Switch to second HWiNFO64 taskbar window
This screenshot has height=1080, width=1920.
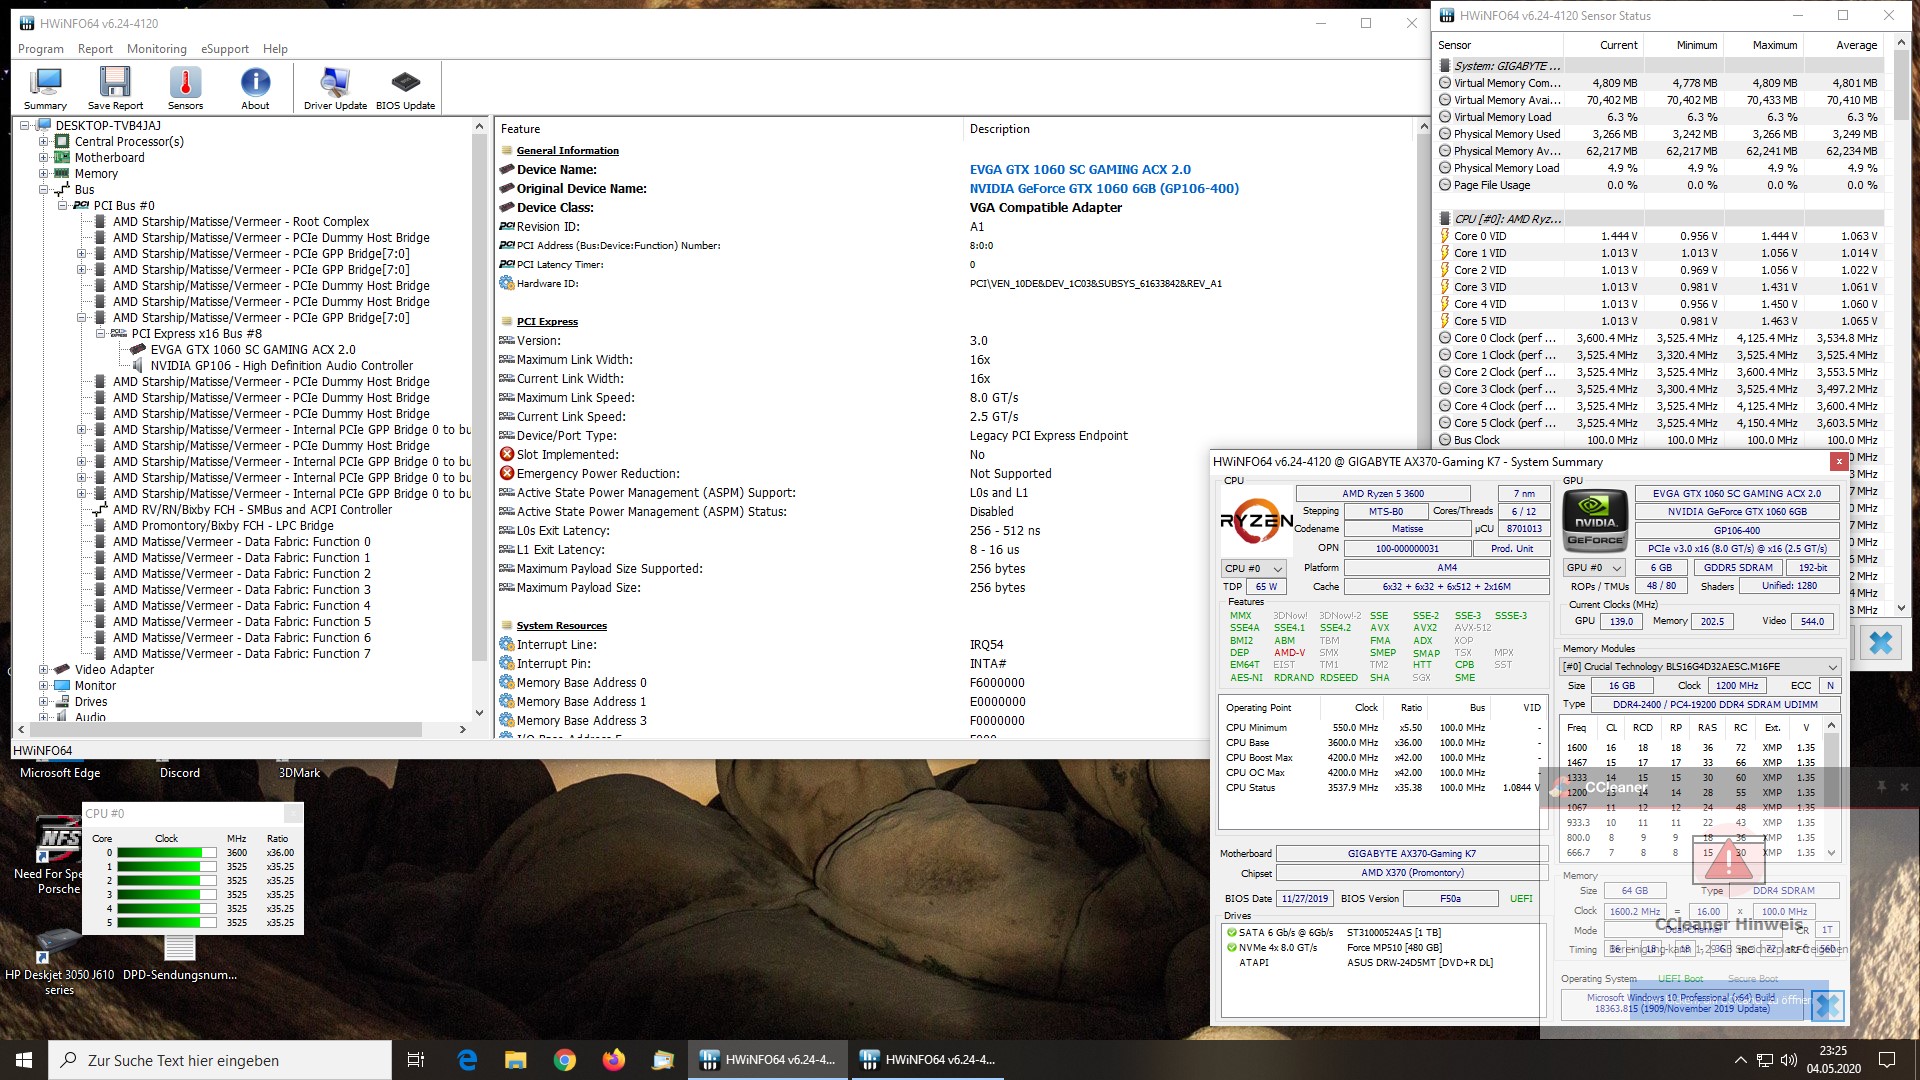[x=928, y=1060]
